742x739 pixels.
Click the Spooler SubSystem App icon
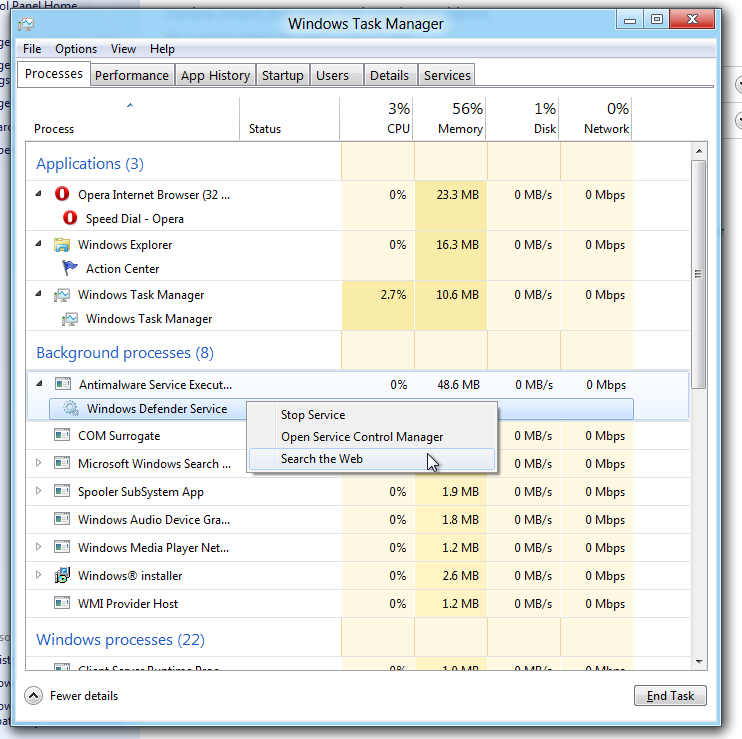pyautogui.click(x=62, y=491)
